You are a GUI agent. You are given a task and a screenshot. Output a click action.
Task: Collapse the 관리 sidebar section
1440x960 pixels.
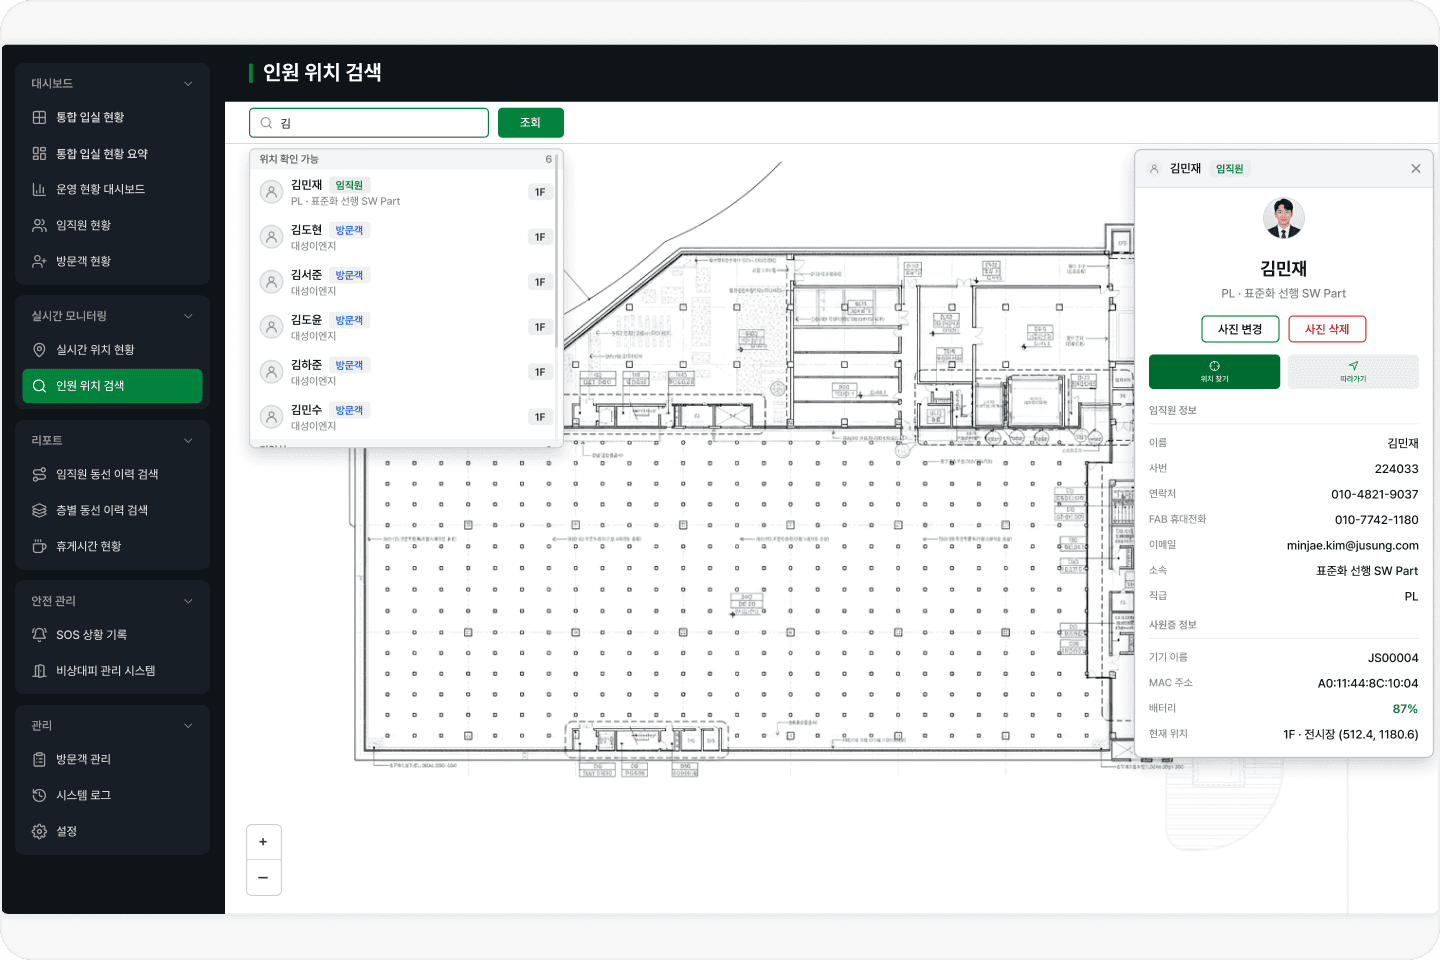[188, 726]
